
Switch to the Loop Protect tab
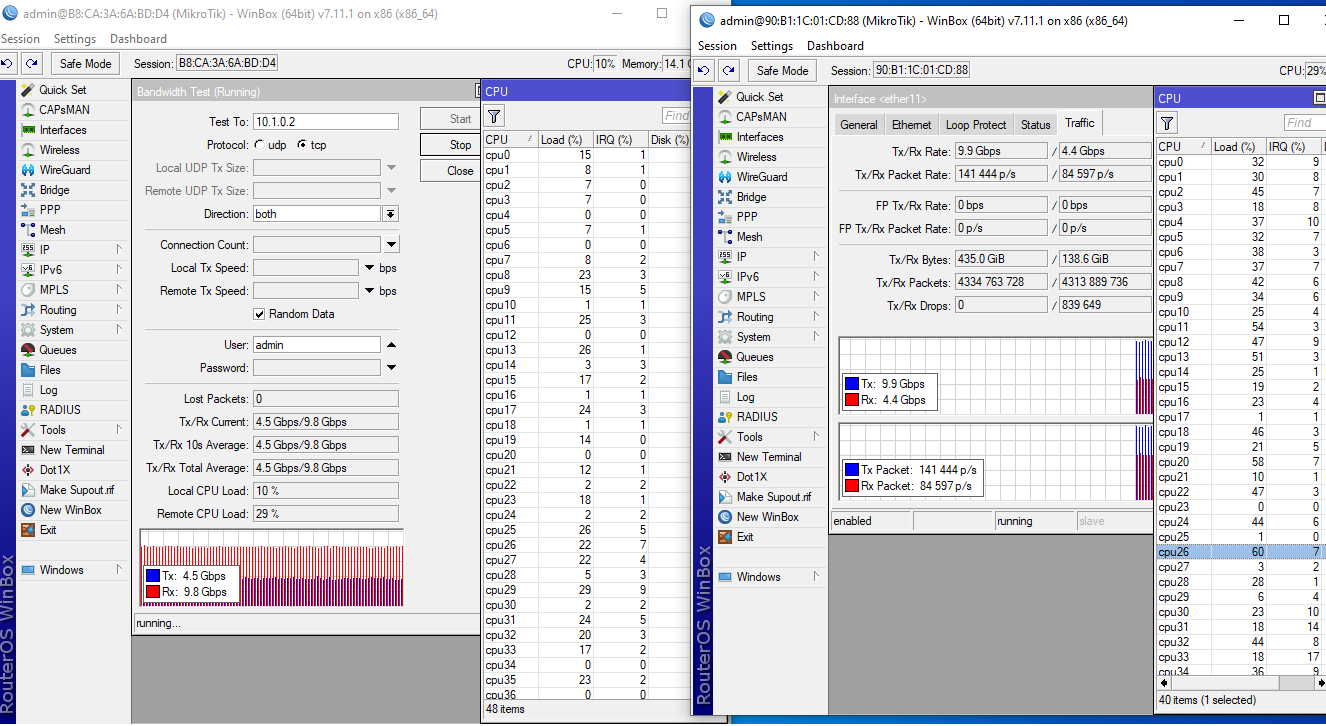pos(976,125)
